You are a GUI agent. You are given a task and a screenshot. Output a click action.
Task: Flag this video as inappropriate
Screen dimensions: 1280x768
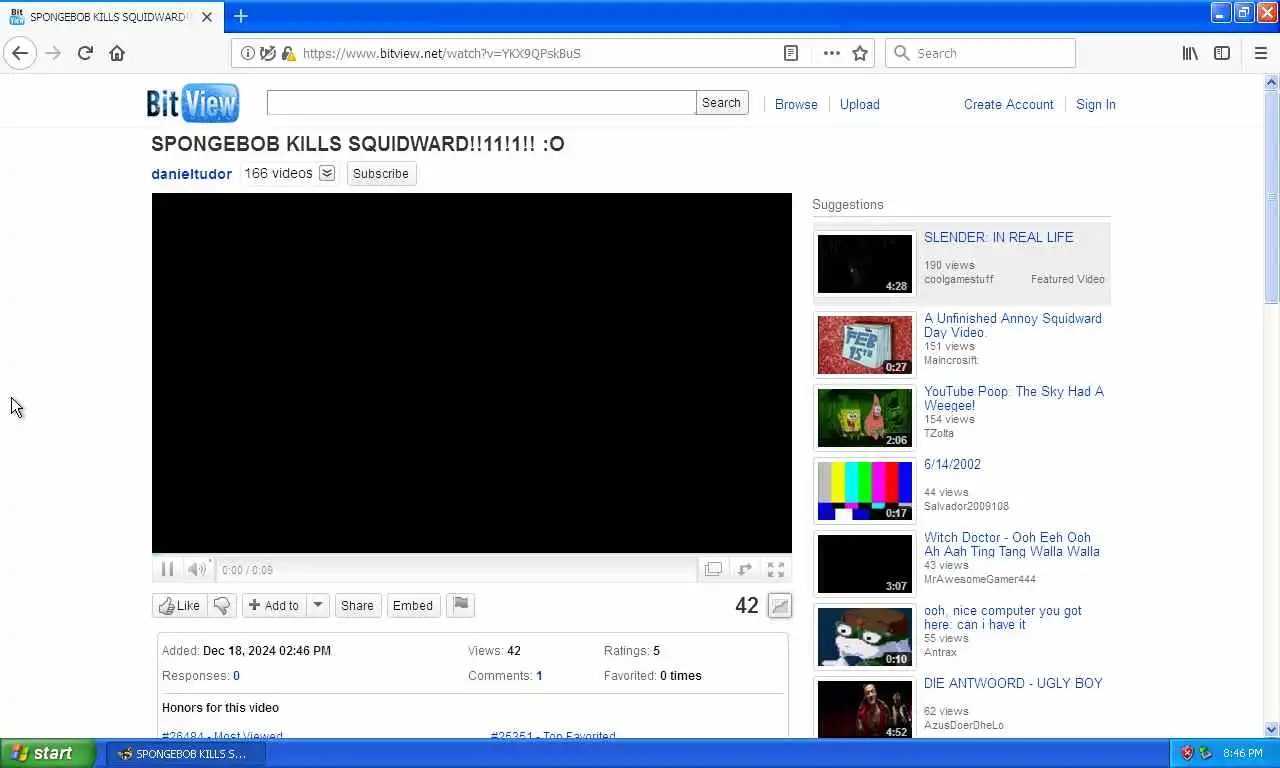point(460,605)
